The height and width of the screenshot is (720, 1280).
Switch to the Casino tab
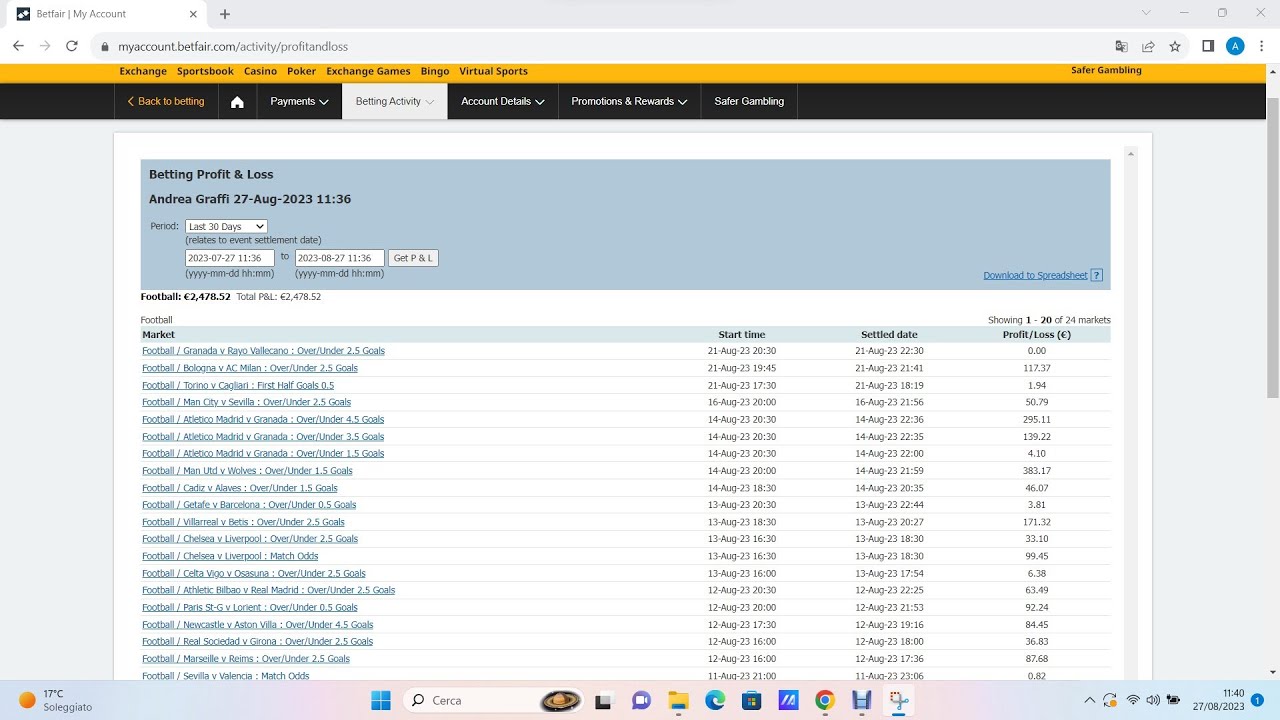click(x=260, y=71)
